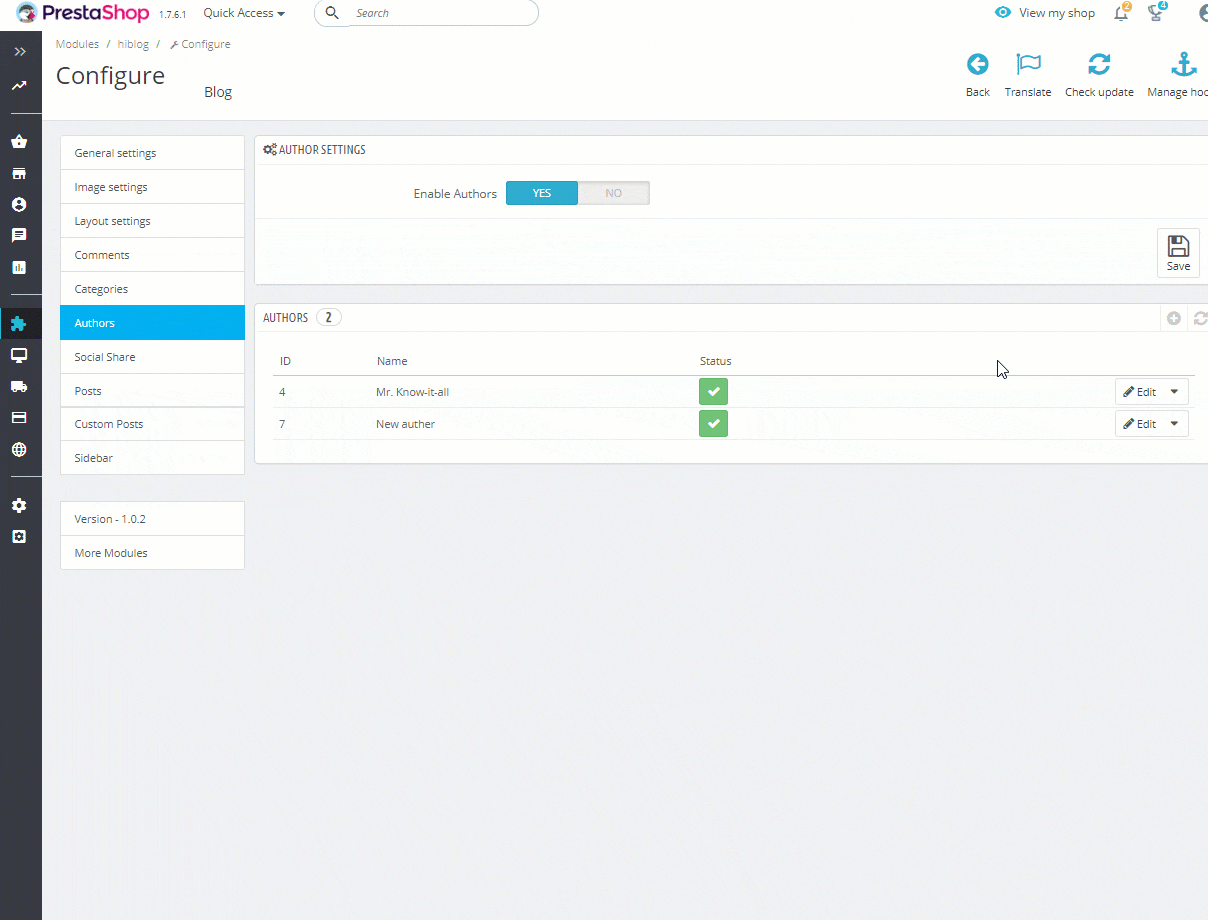Select the Authors tab

tap(152, 323)
